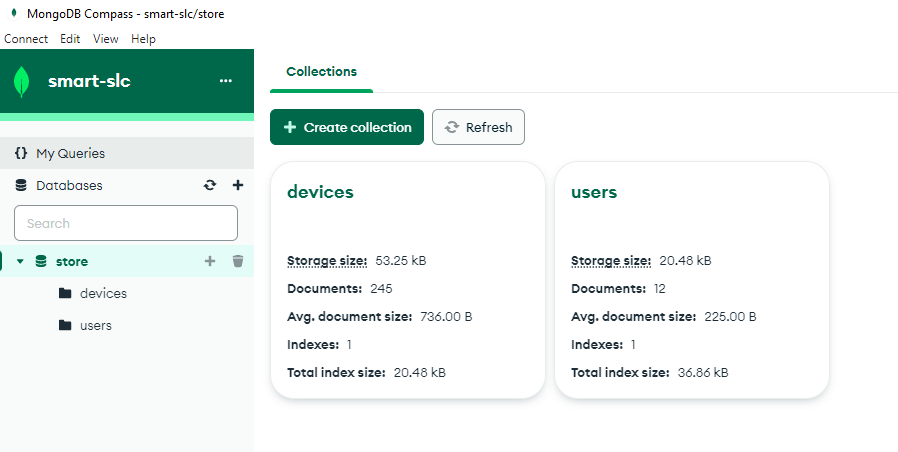Click the Create collection button
This screenshot has height=452, width=898.
pos(347,127)
